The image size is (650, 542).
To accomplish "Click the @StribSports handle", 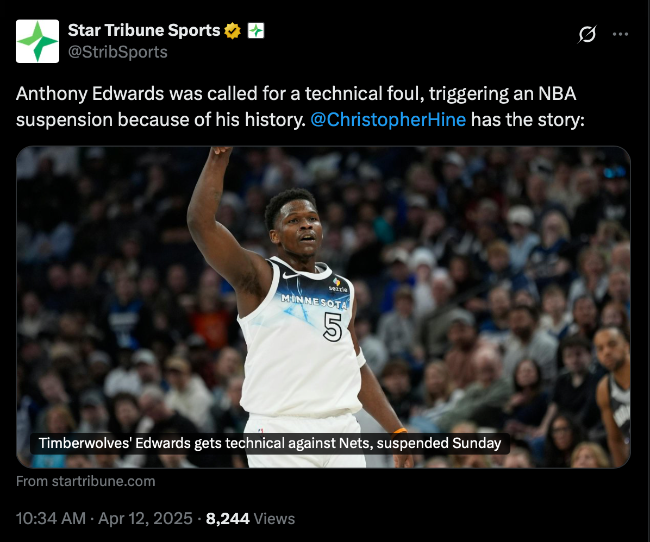I will [118, 52].
